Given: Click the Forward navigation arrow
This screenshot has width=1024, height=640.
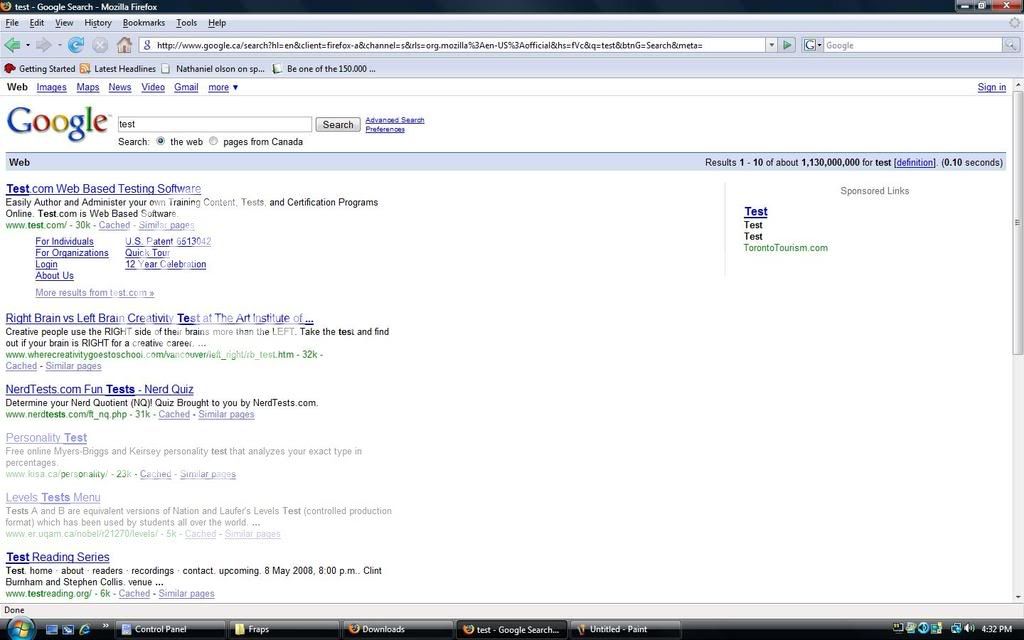Looking at the screenshot, I should click(x=43, y=45).
